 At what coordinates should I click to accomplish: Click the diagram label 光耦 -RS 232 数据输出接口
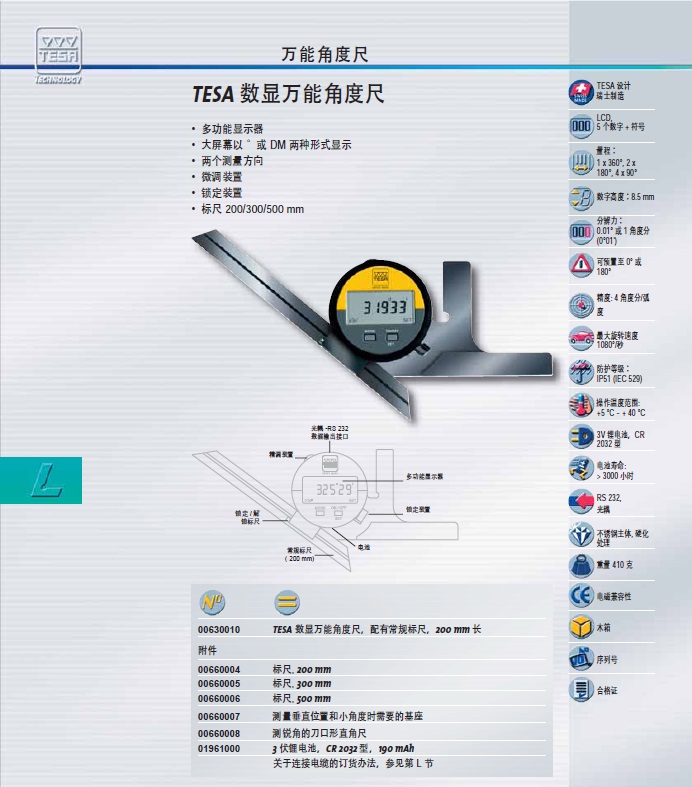[329, 432]
